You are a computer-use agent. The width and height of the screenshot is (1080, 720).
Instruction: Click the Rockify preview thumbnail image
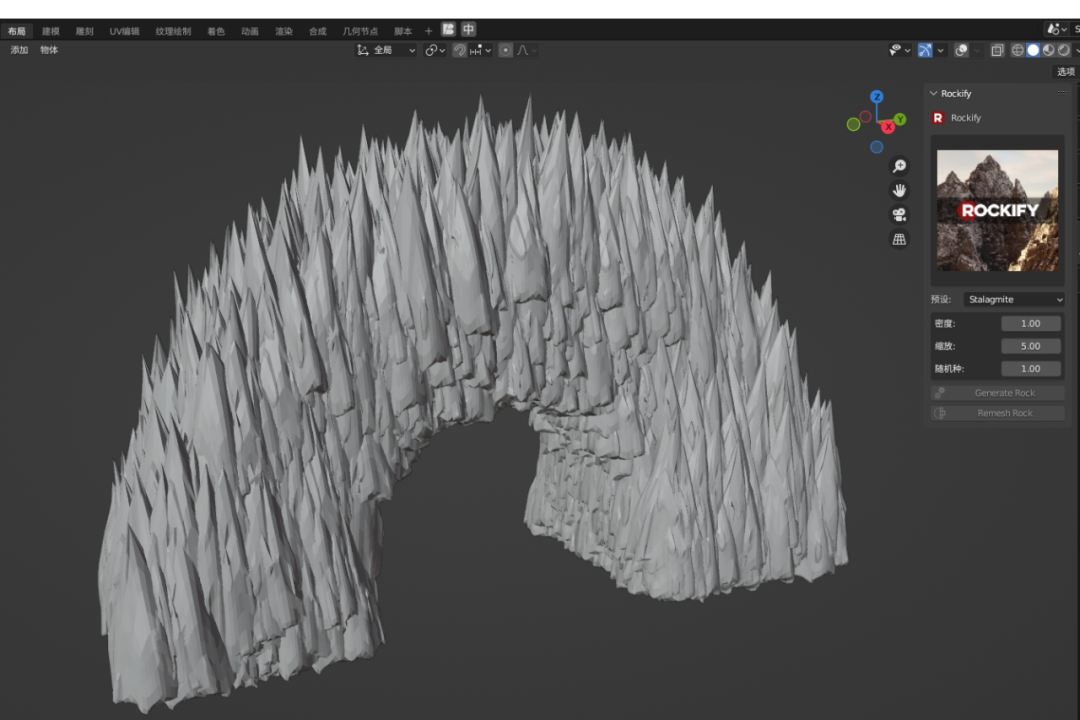(997, 211)
